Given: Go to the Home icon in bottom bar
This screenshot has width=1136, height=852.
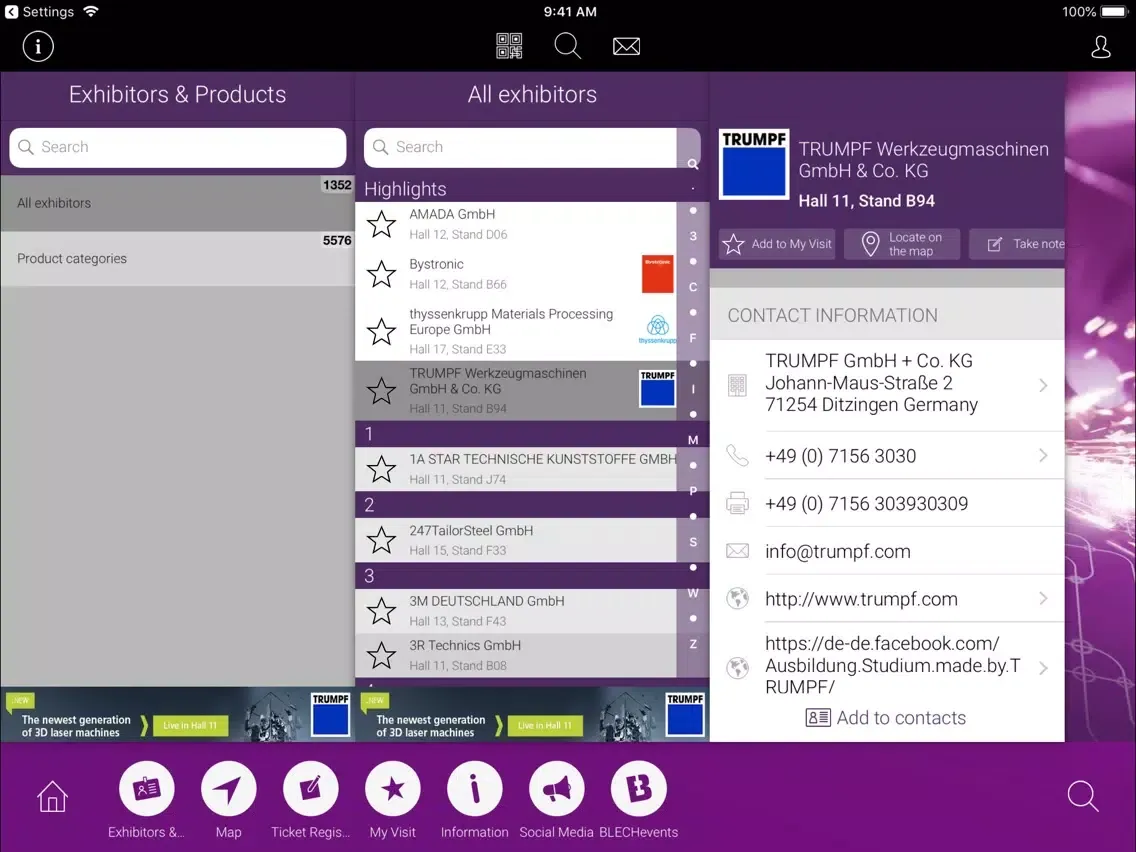Looking at the screenshot, I should pos(52,797).
